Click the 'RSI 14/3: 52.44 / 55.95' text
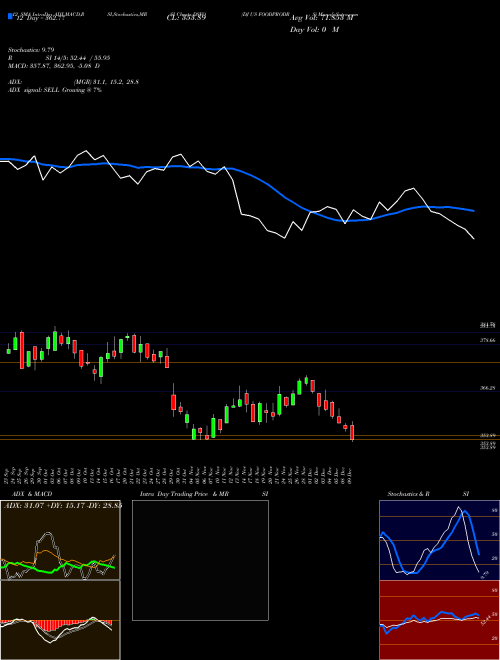The width and height of the screenshot is (500, 660). tap(59, 58)
